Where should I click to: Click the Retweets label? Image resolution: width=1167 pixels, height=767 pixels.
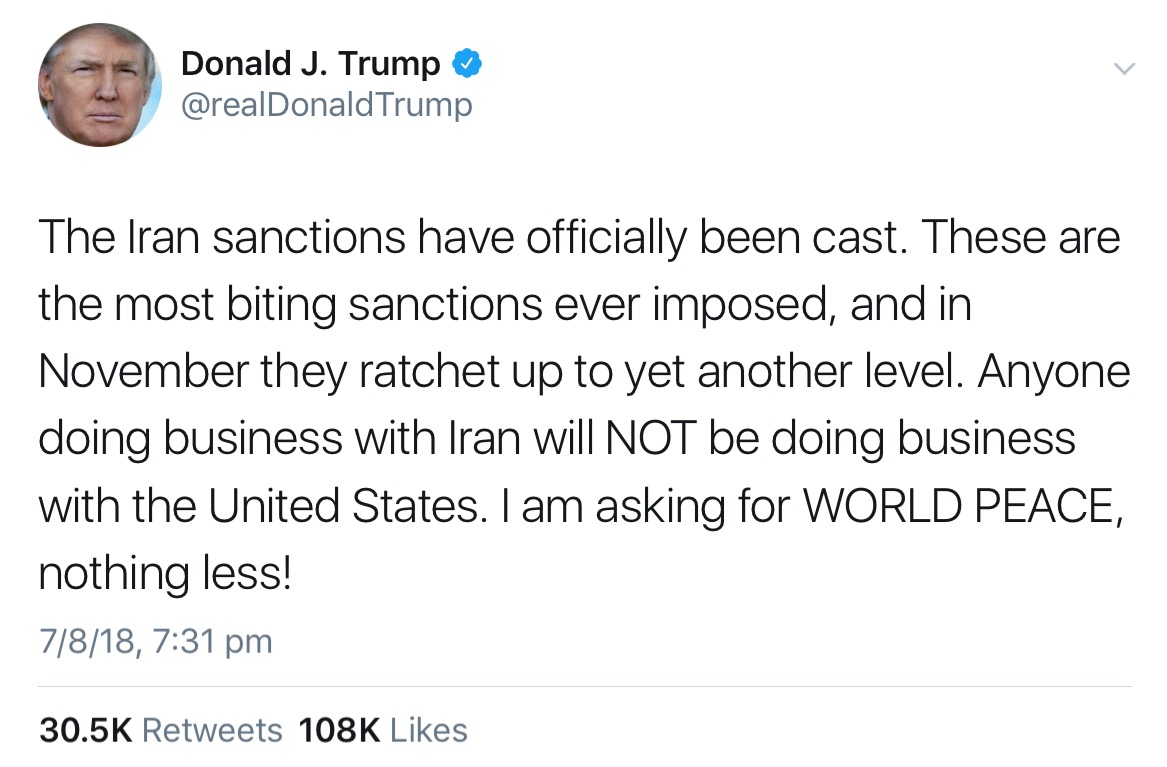(x=212, y=730)
